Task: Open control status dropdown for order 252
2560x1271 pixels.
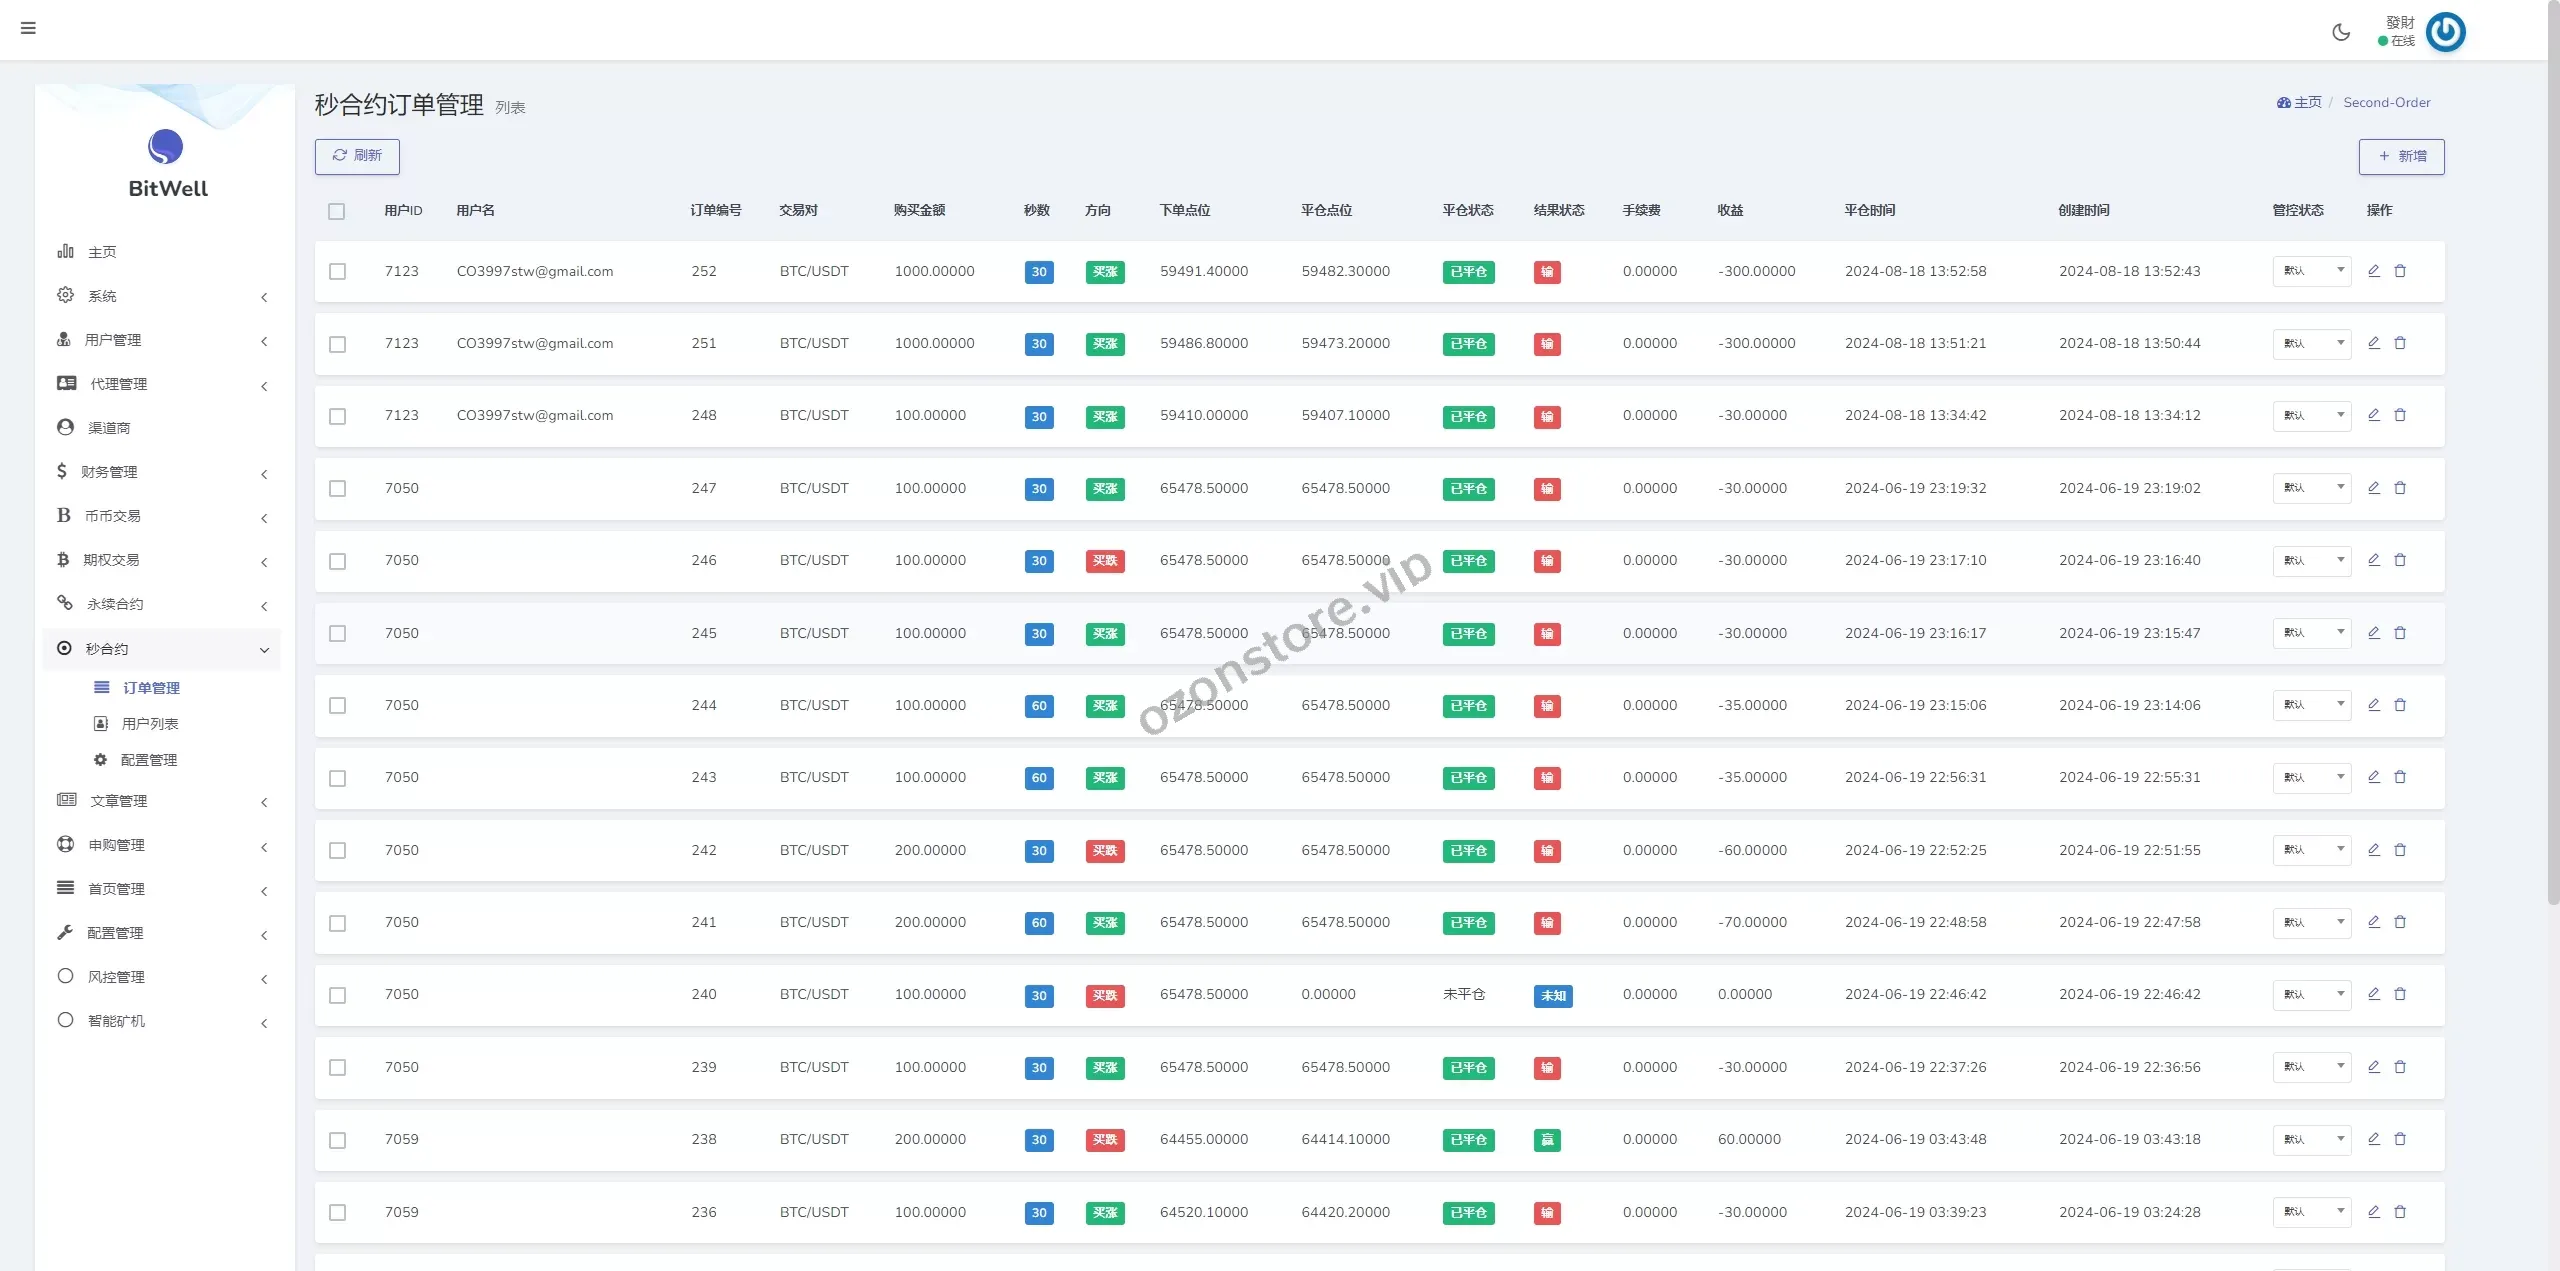Action: (2311, 271)
